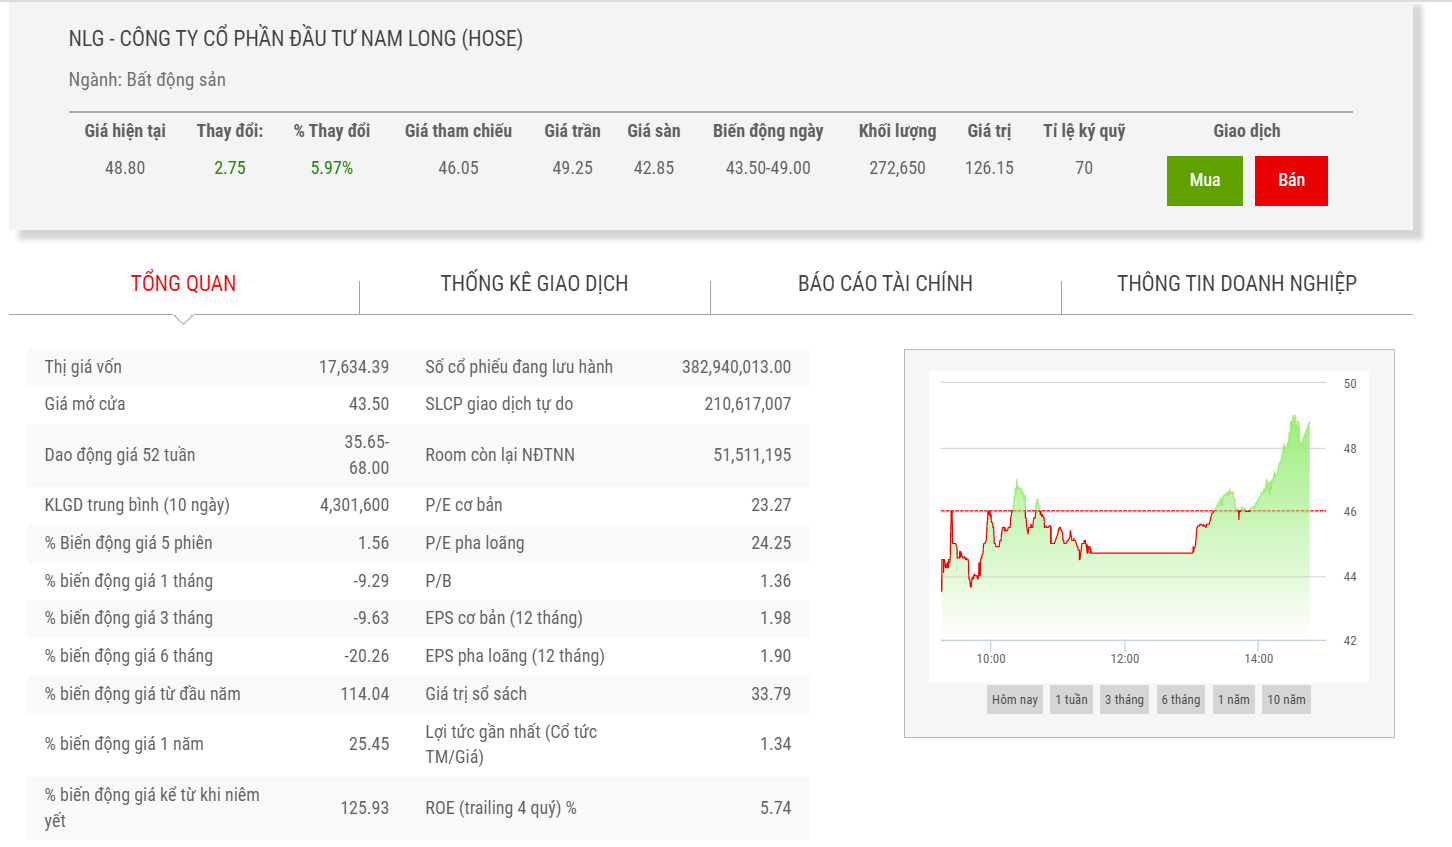
Task: Switch to the TỔNG QUAN tab
Action: point(183,284)
